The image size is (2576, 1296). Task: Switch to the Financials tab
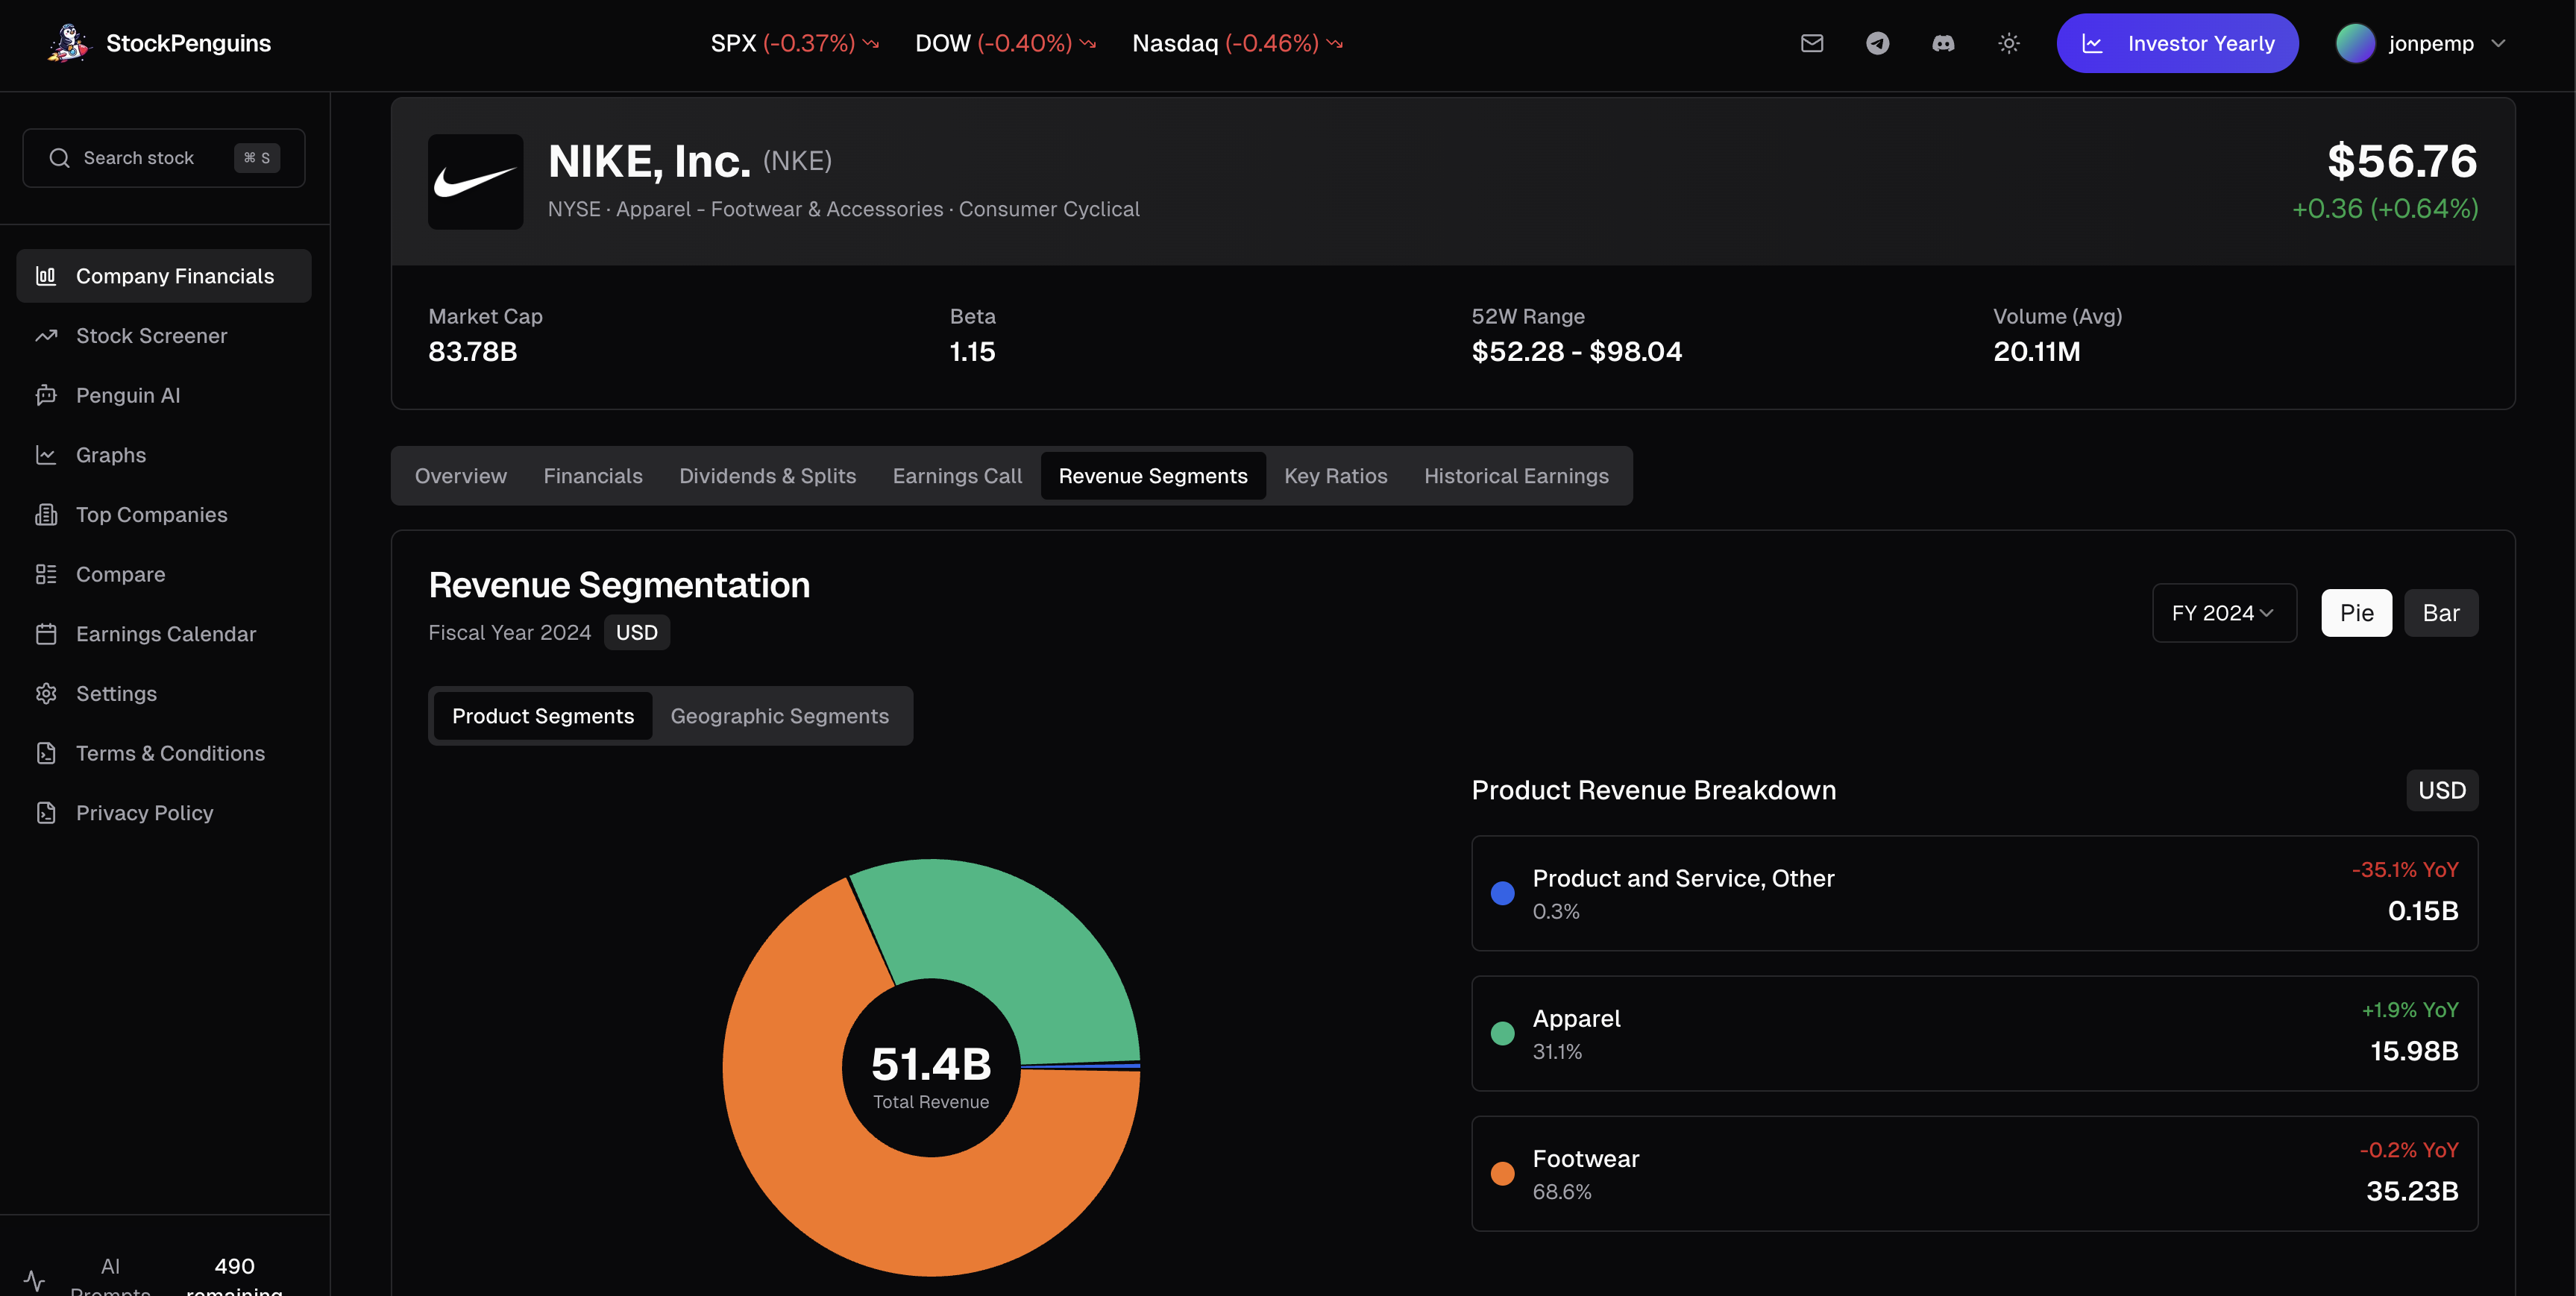(593, 476)
